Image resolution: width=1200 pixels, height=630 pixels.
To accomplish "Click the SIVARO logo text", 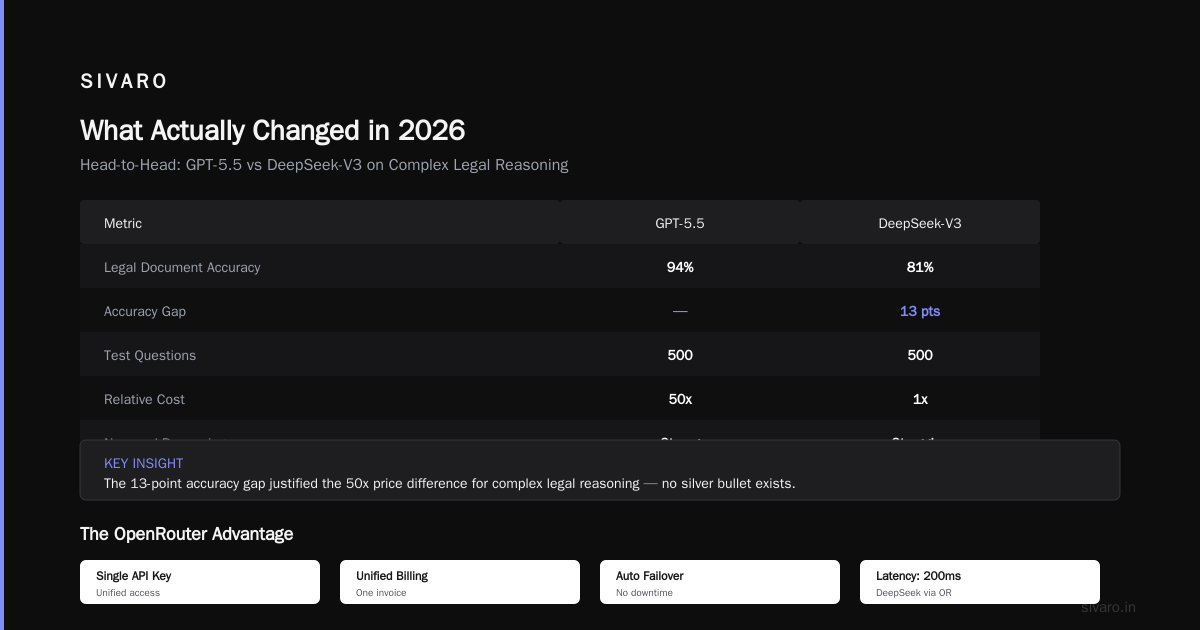I will (x=124, y=82).
